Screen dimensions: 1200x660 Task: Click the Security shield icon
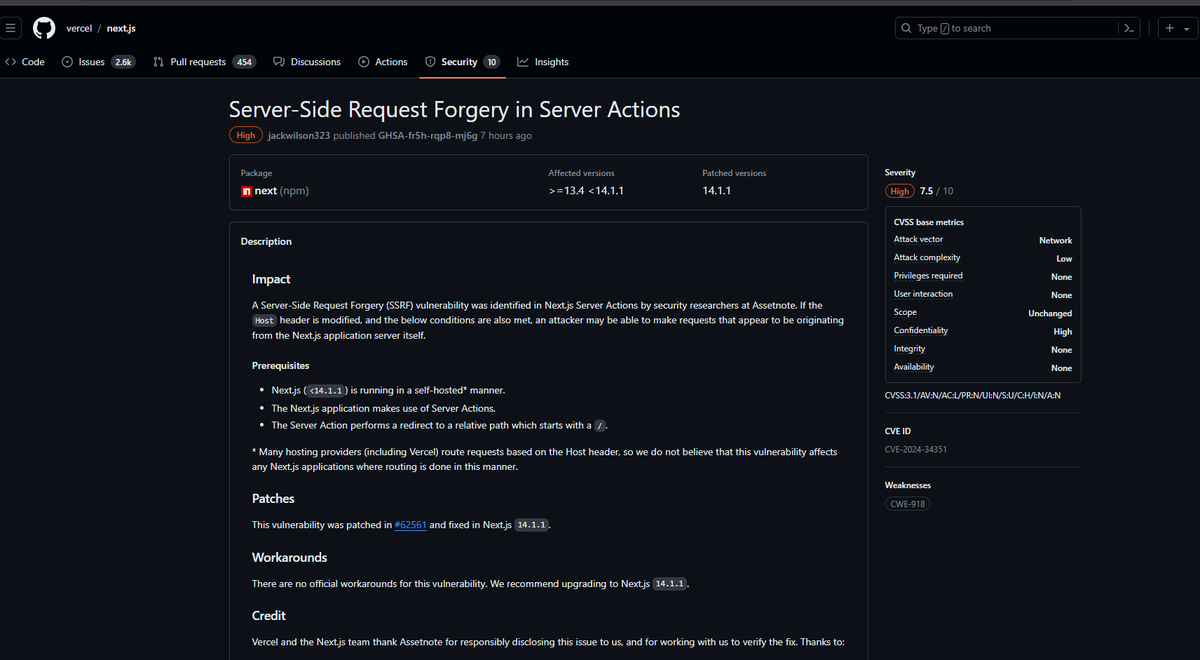(430, 62)
